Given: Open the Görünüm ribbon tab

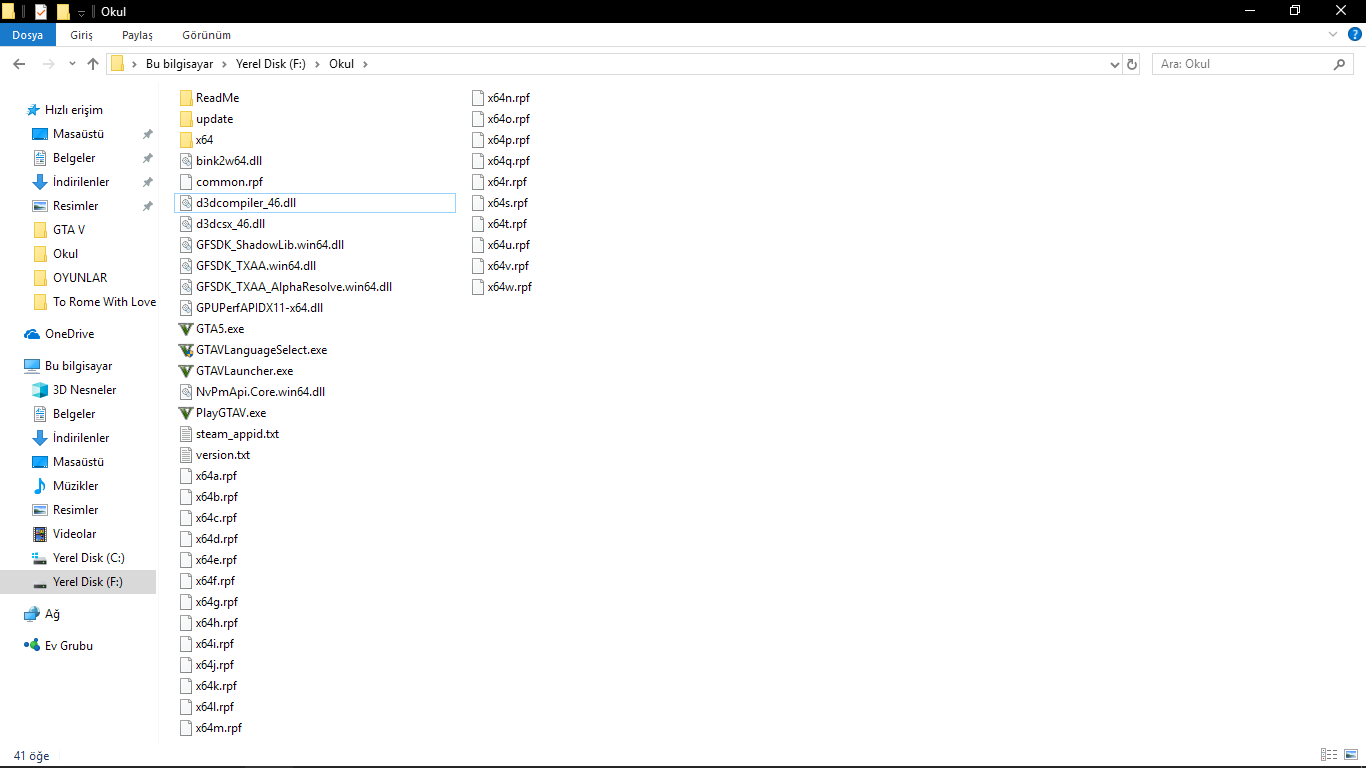Looking at the screenshot, I should click(206, 35).
